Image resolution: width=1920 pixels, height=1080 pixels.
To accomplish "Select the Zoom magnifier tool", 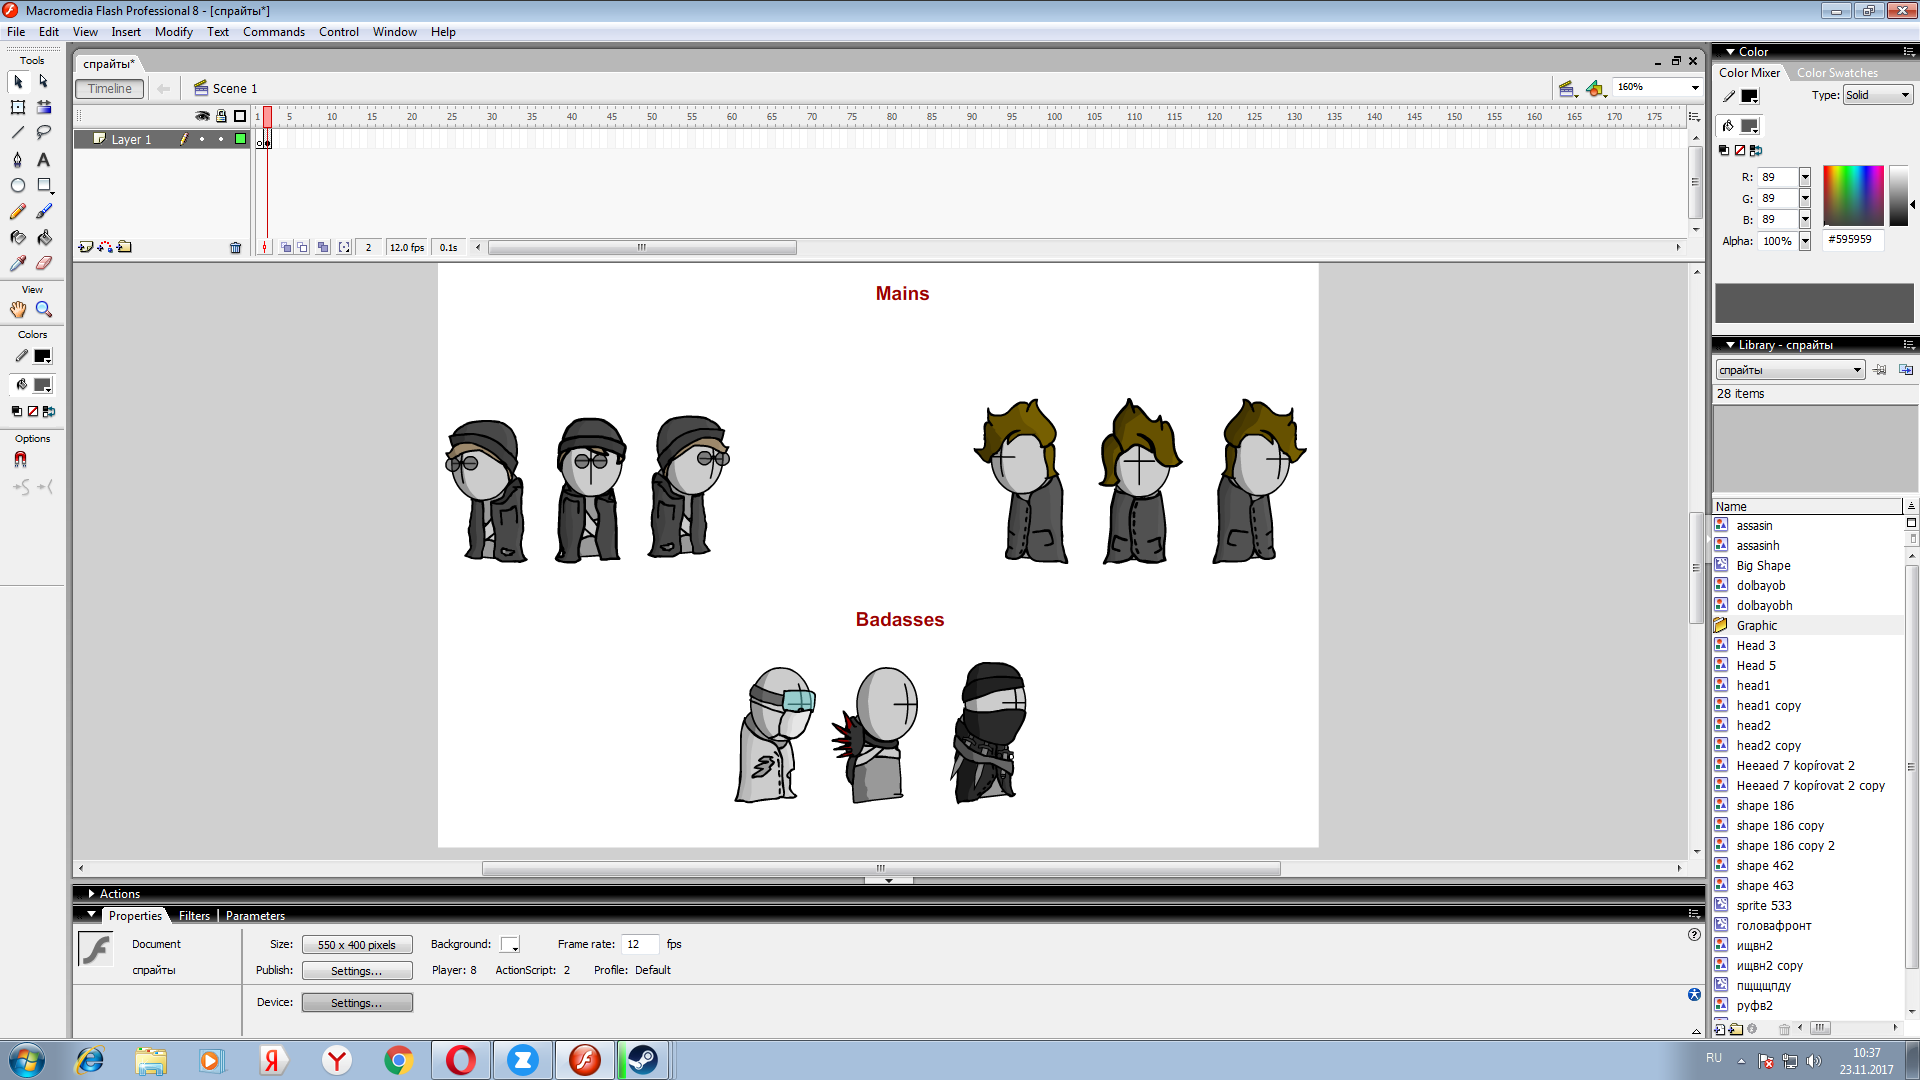I will point(44,310).
